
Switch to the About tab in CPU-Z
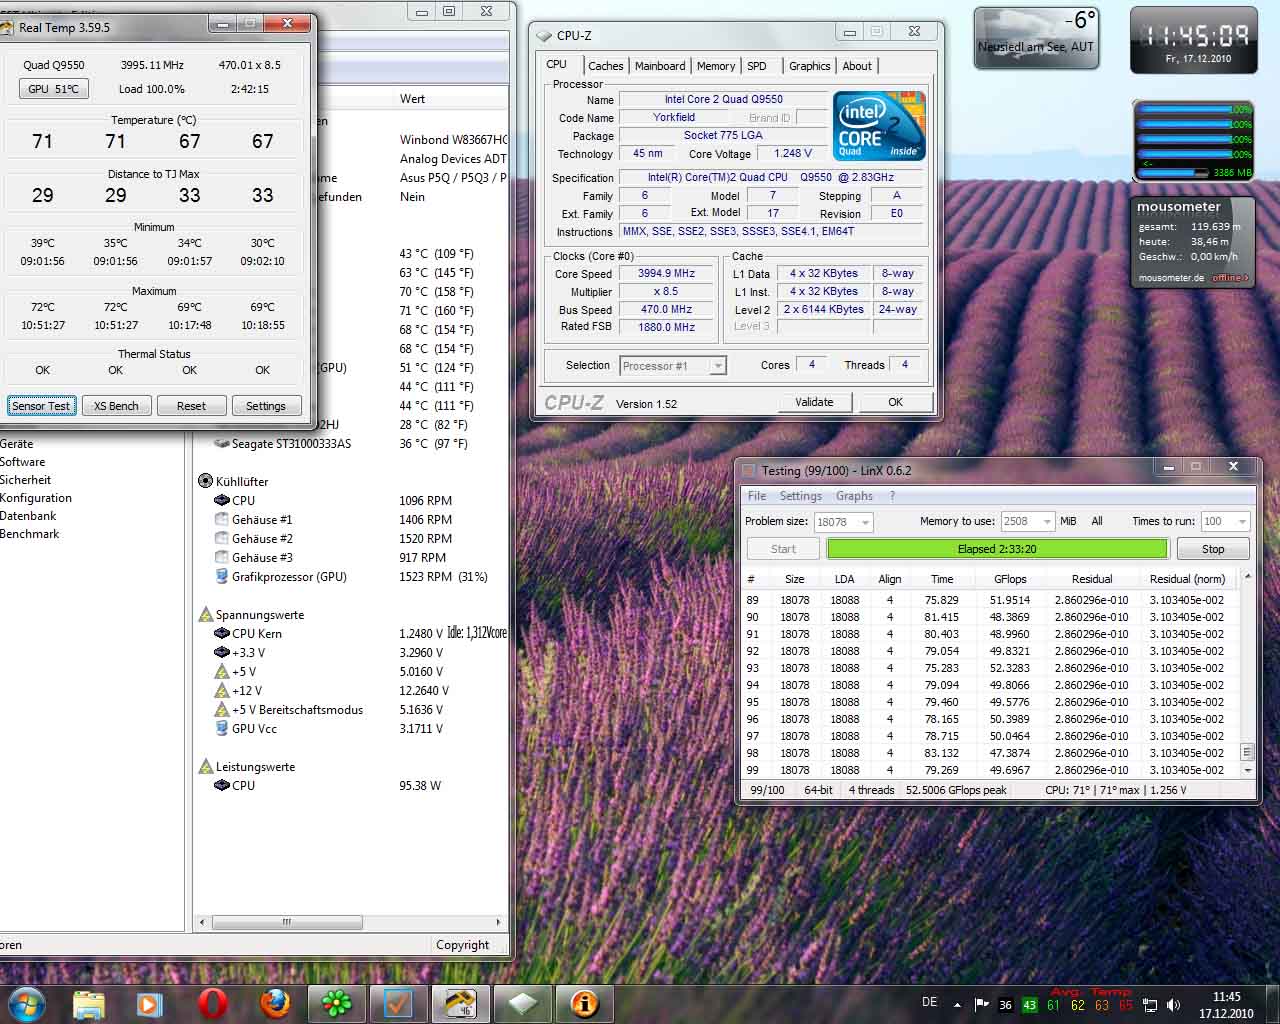(857, 66)
